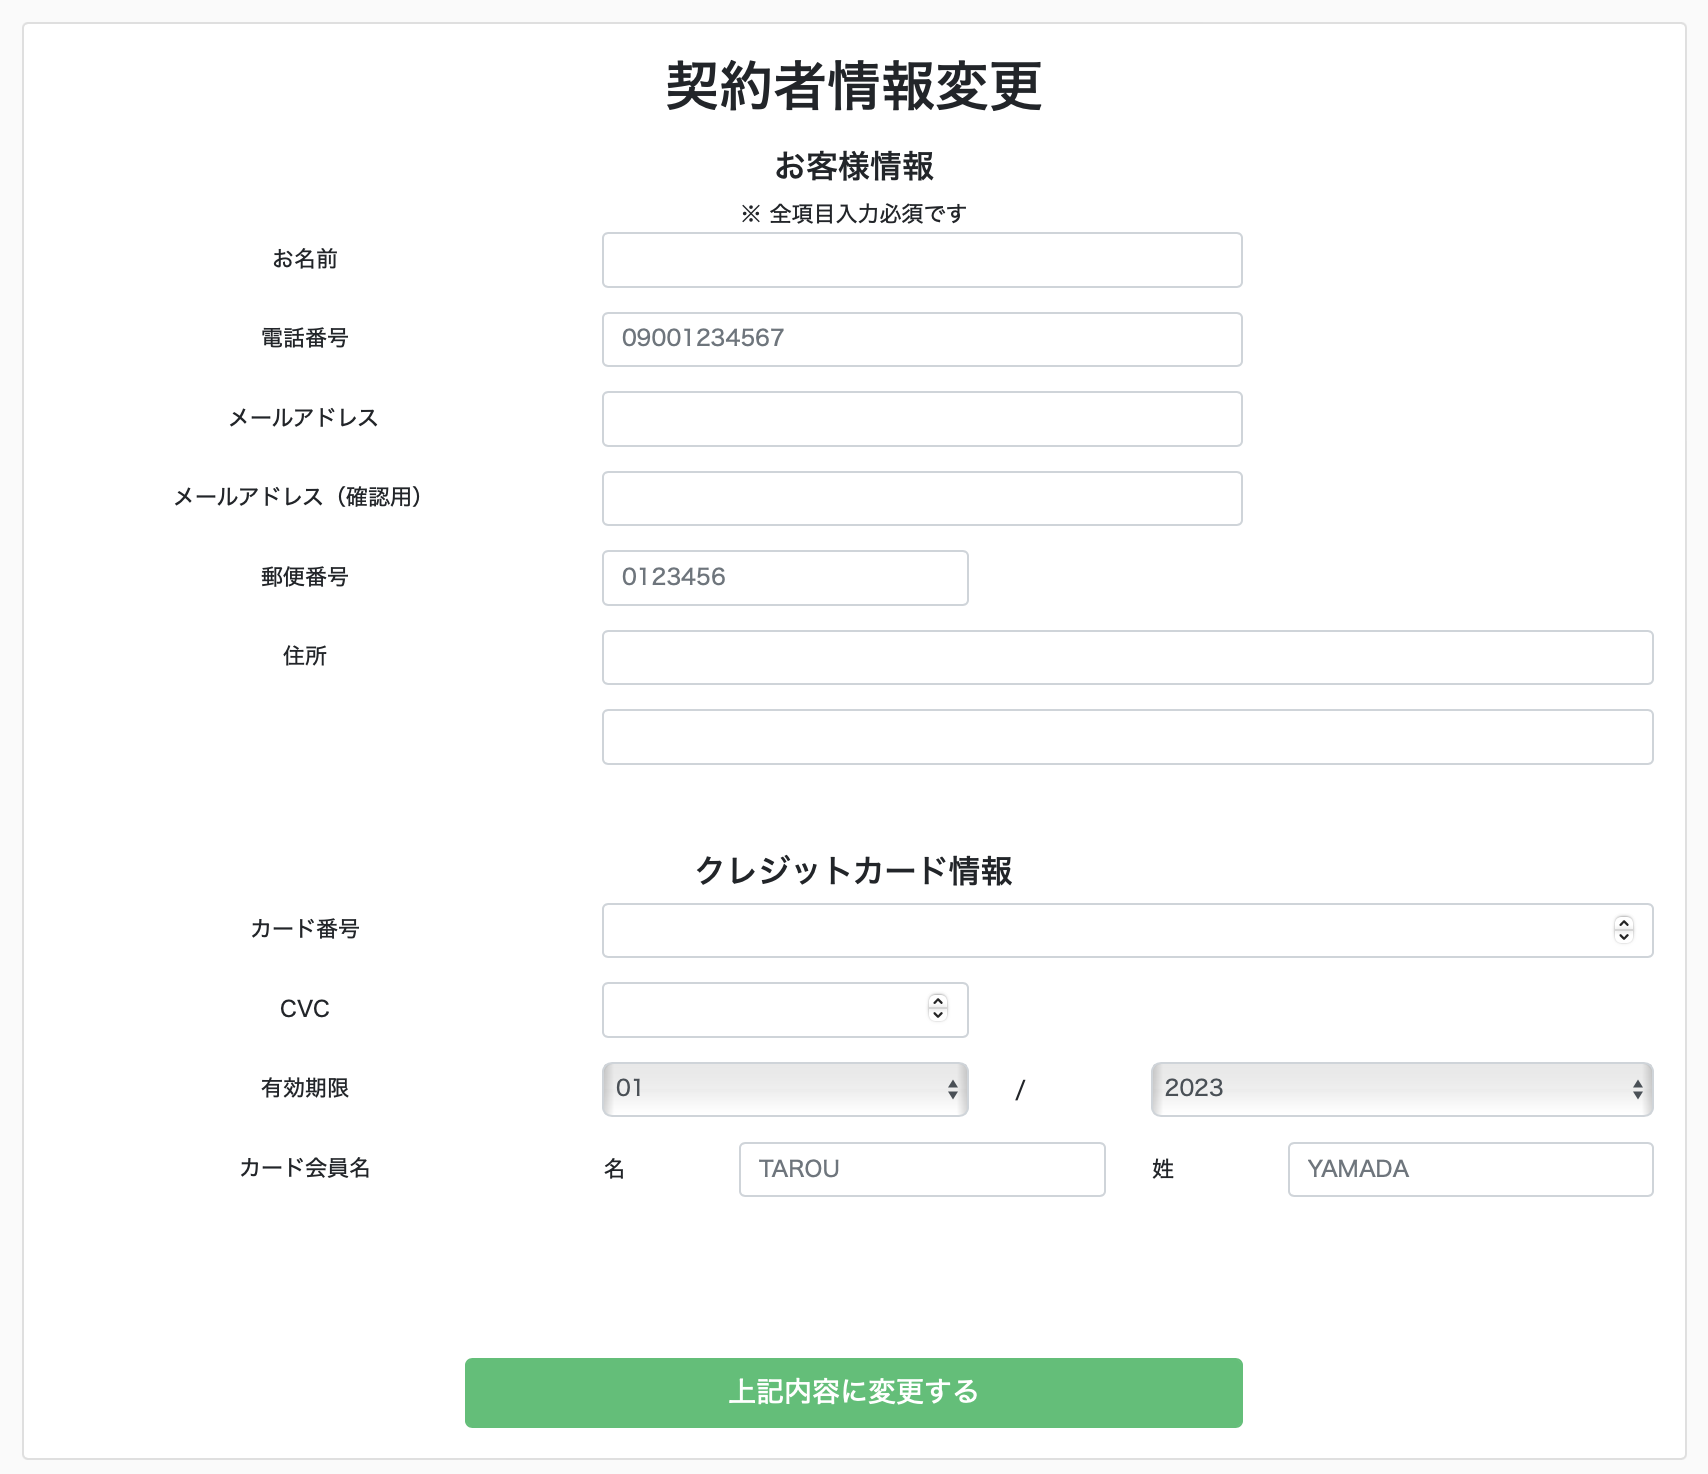Click the 上記内容に変更する green button
This screenshot has width=1708, height=1474.
853,1392
